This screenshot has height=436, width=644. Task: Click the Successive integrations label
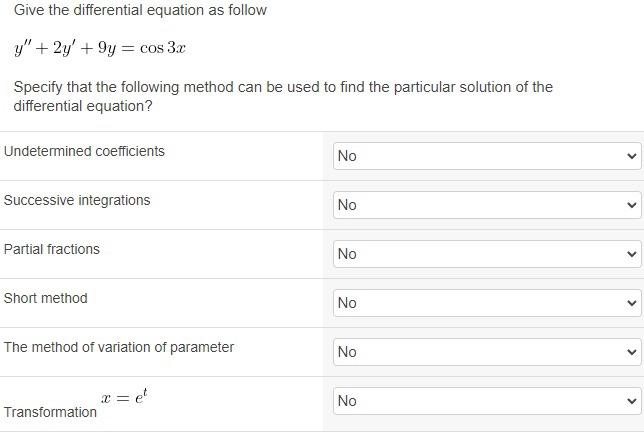[77, 200]
